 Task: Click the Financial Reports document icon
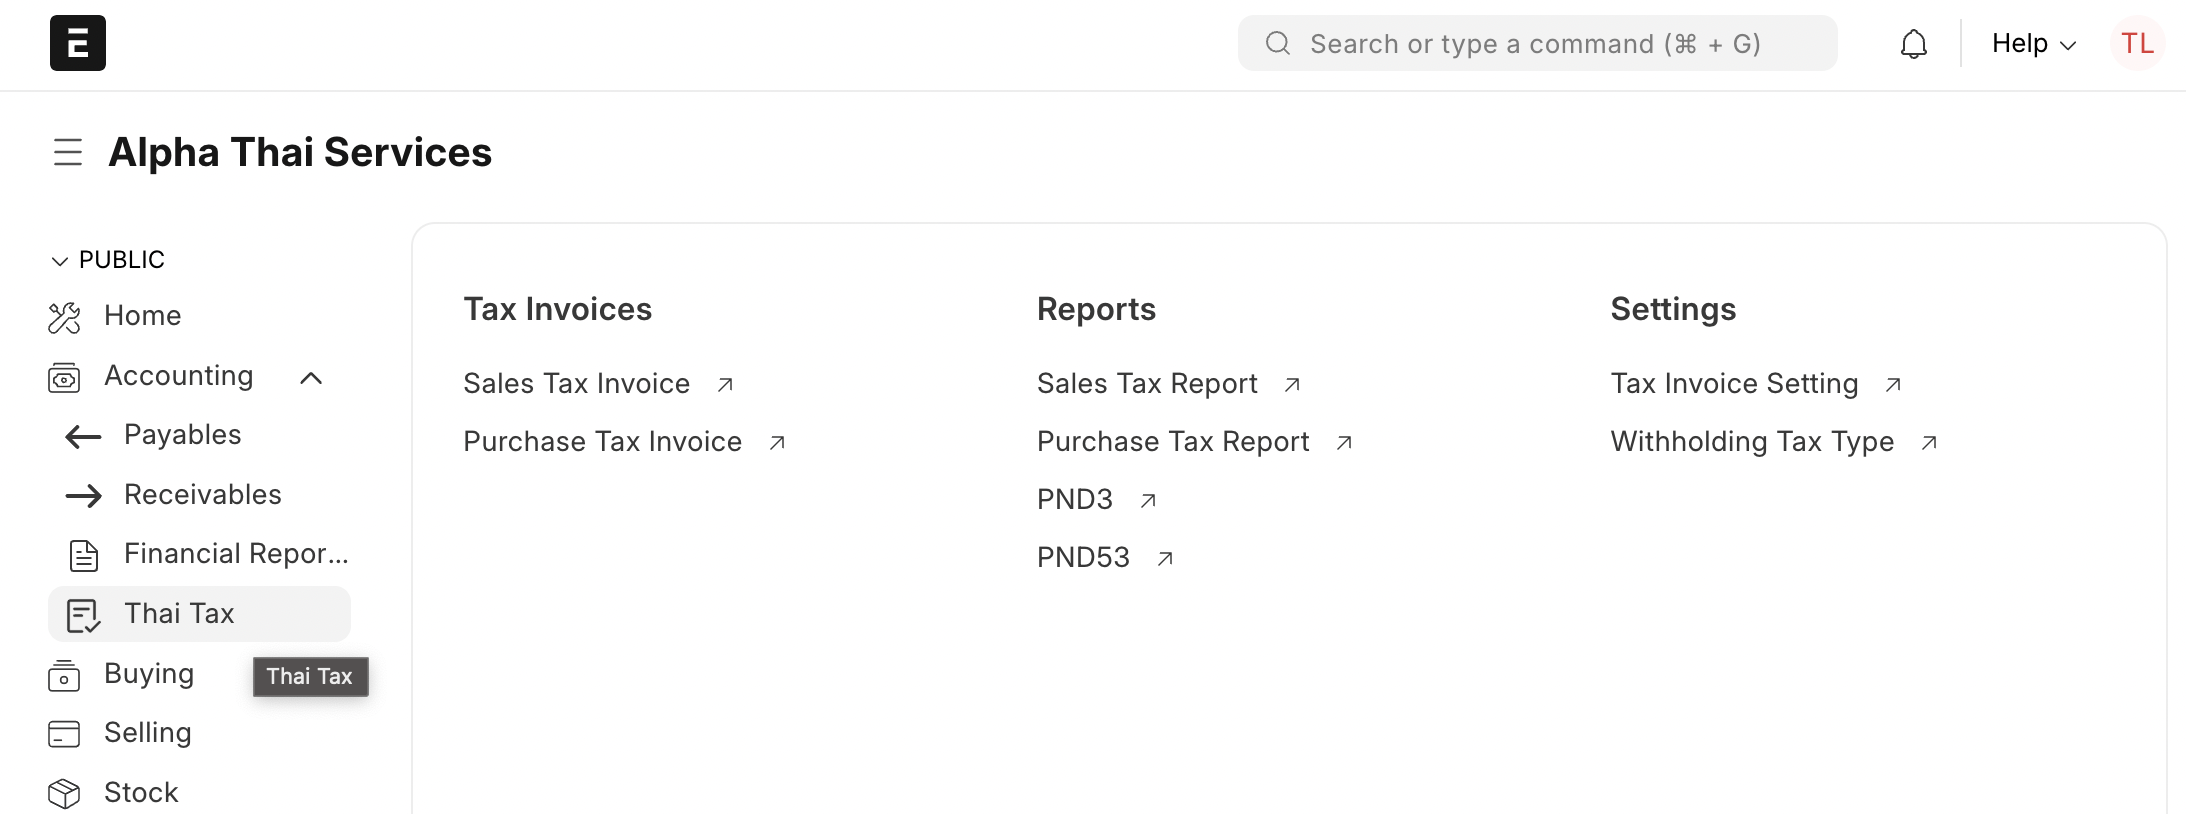[84, 555]
